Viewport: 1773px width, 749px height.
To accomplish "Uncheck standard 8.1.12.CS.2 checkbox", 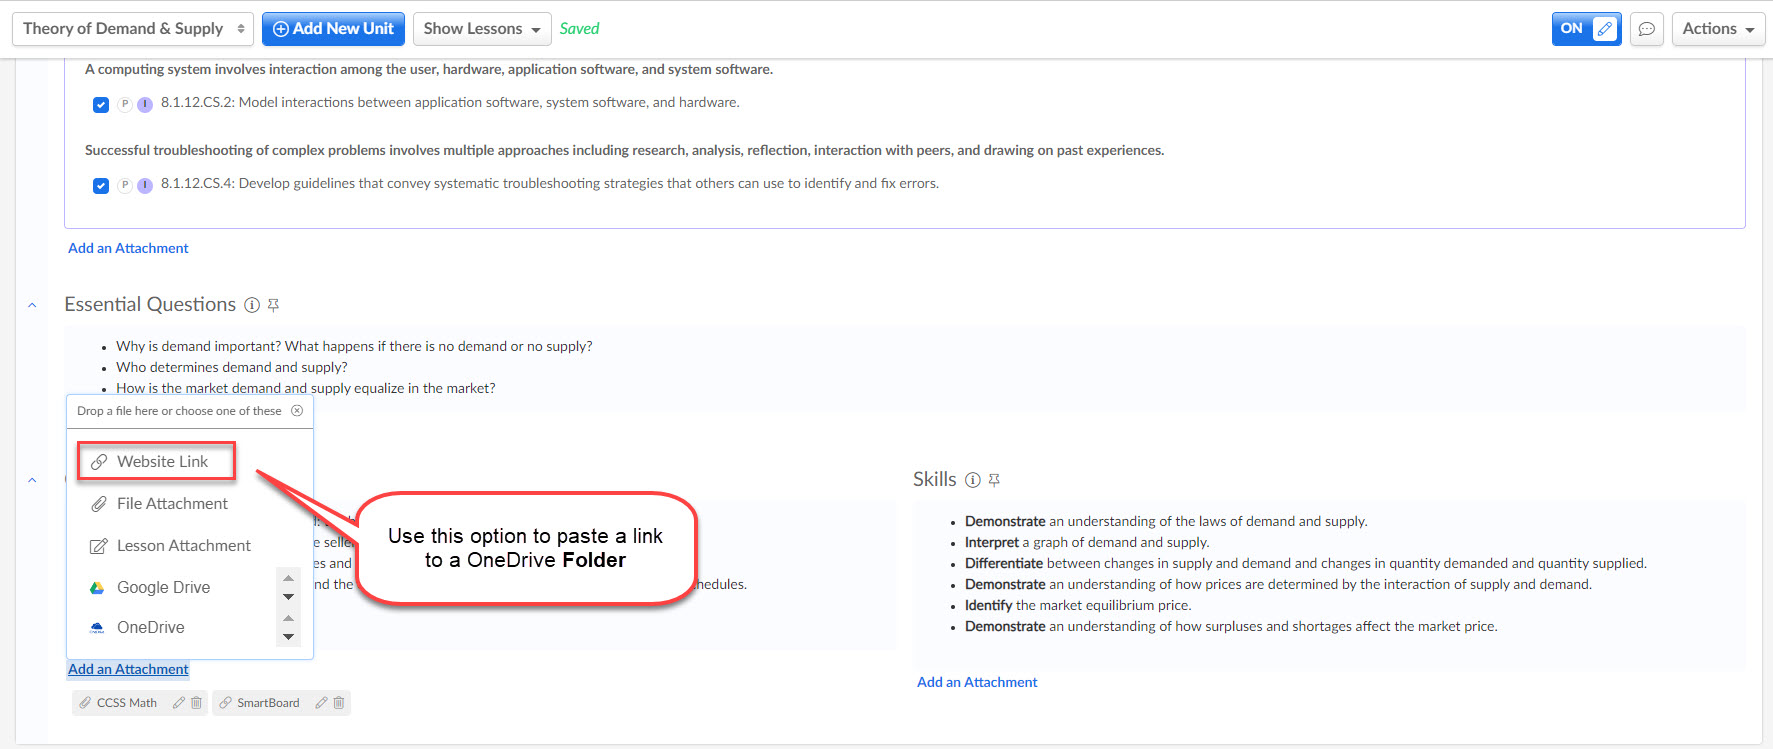I will tap(101, 104).
